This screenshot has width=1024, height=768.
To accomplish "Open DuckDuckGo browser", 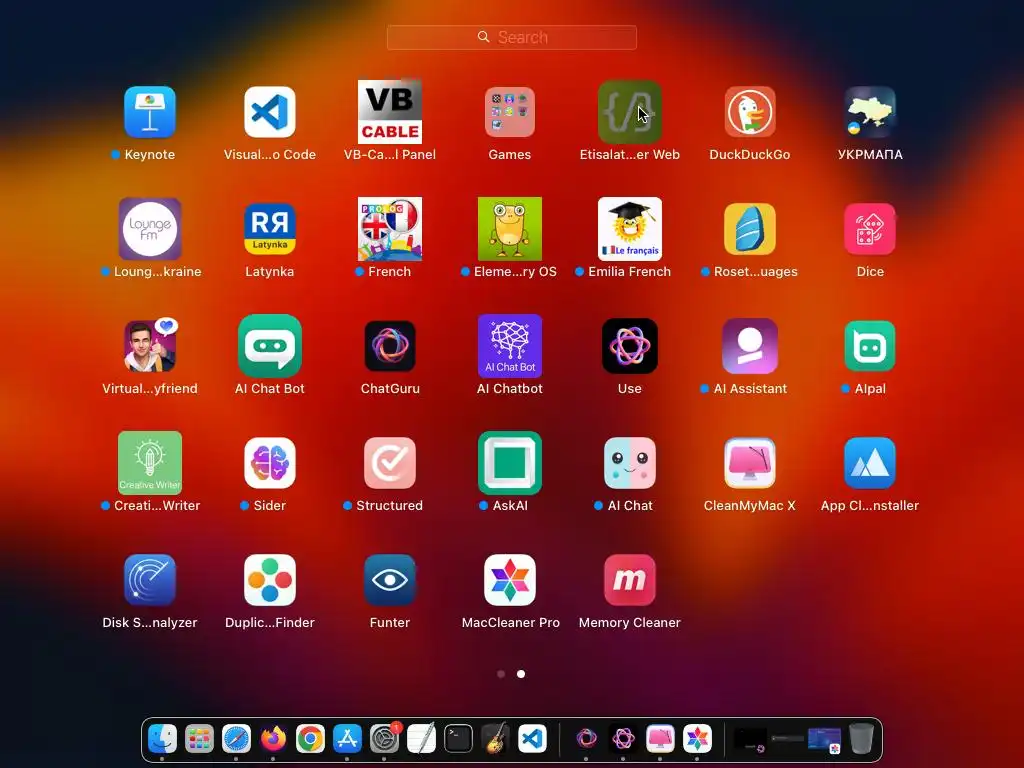I will [750, 112].
